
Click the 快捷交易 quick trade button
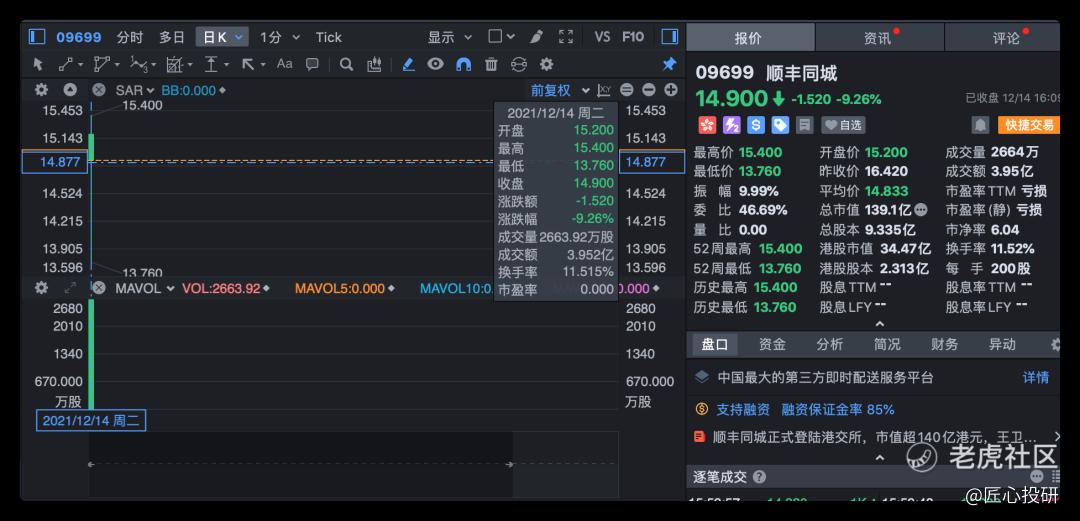[1029, 125]
